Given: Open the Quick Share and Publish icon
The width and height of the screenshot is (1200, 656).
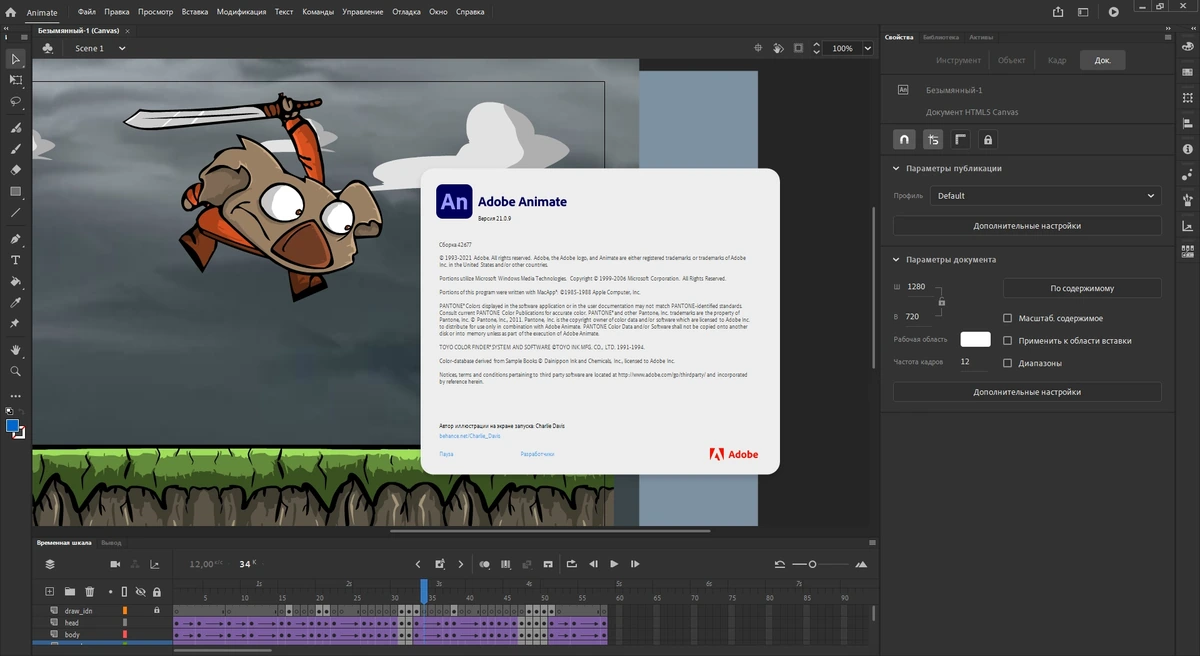Looking at the screenshot, I should click(x=1059, y=12).
